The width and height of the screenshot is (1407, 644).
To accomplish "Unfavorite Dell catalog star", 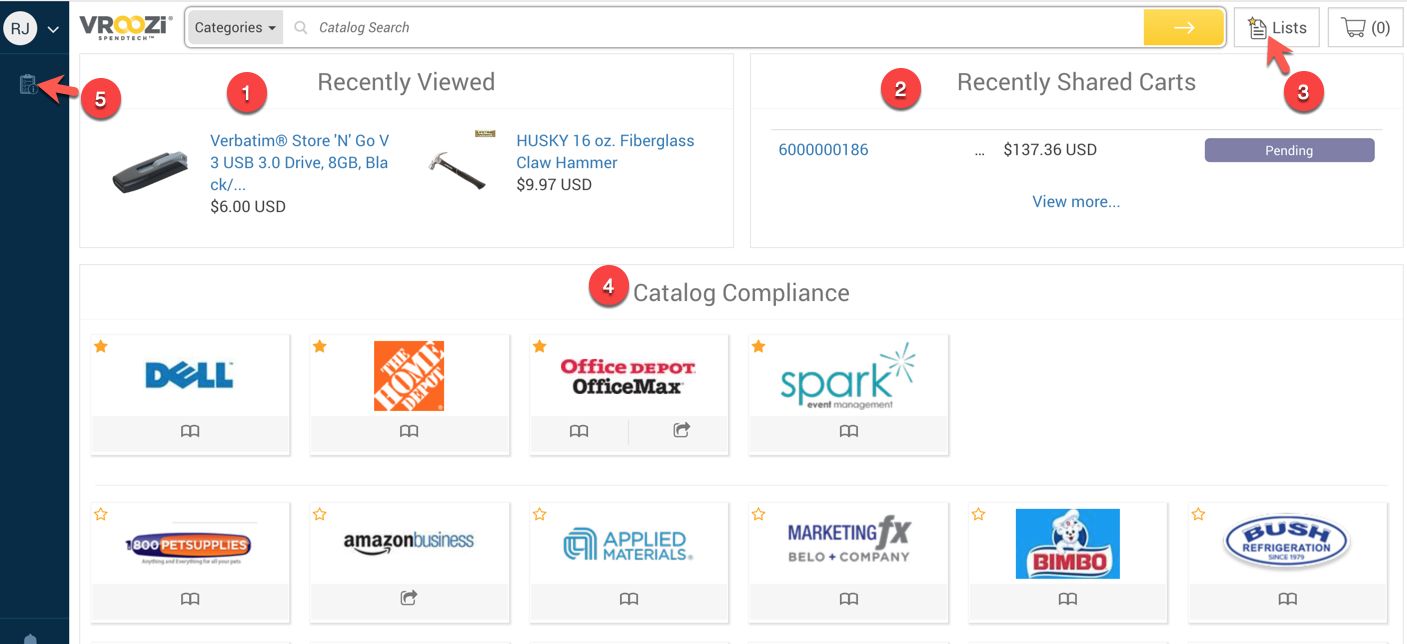I will pyautogui.click(x=100, y=346).
